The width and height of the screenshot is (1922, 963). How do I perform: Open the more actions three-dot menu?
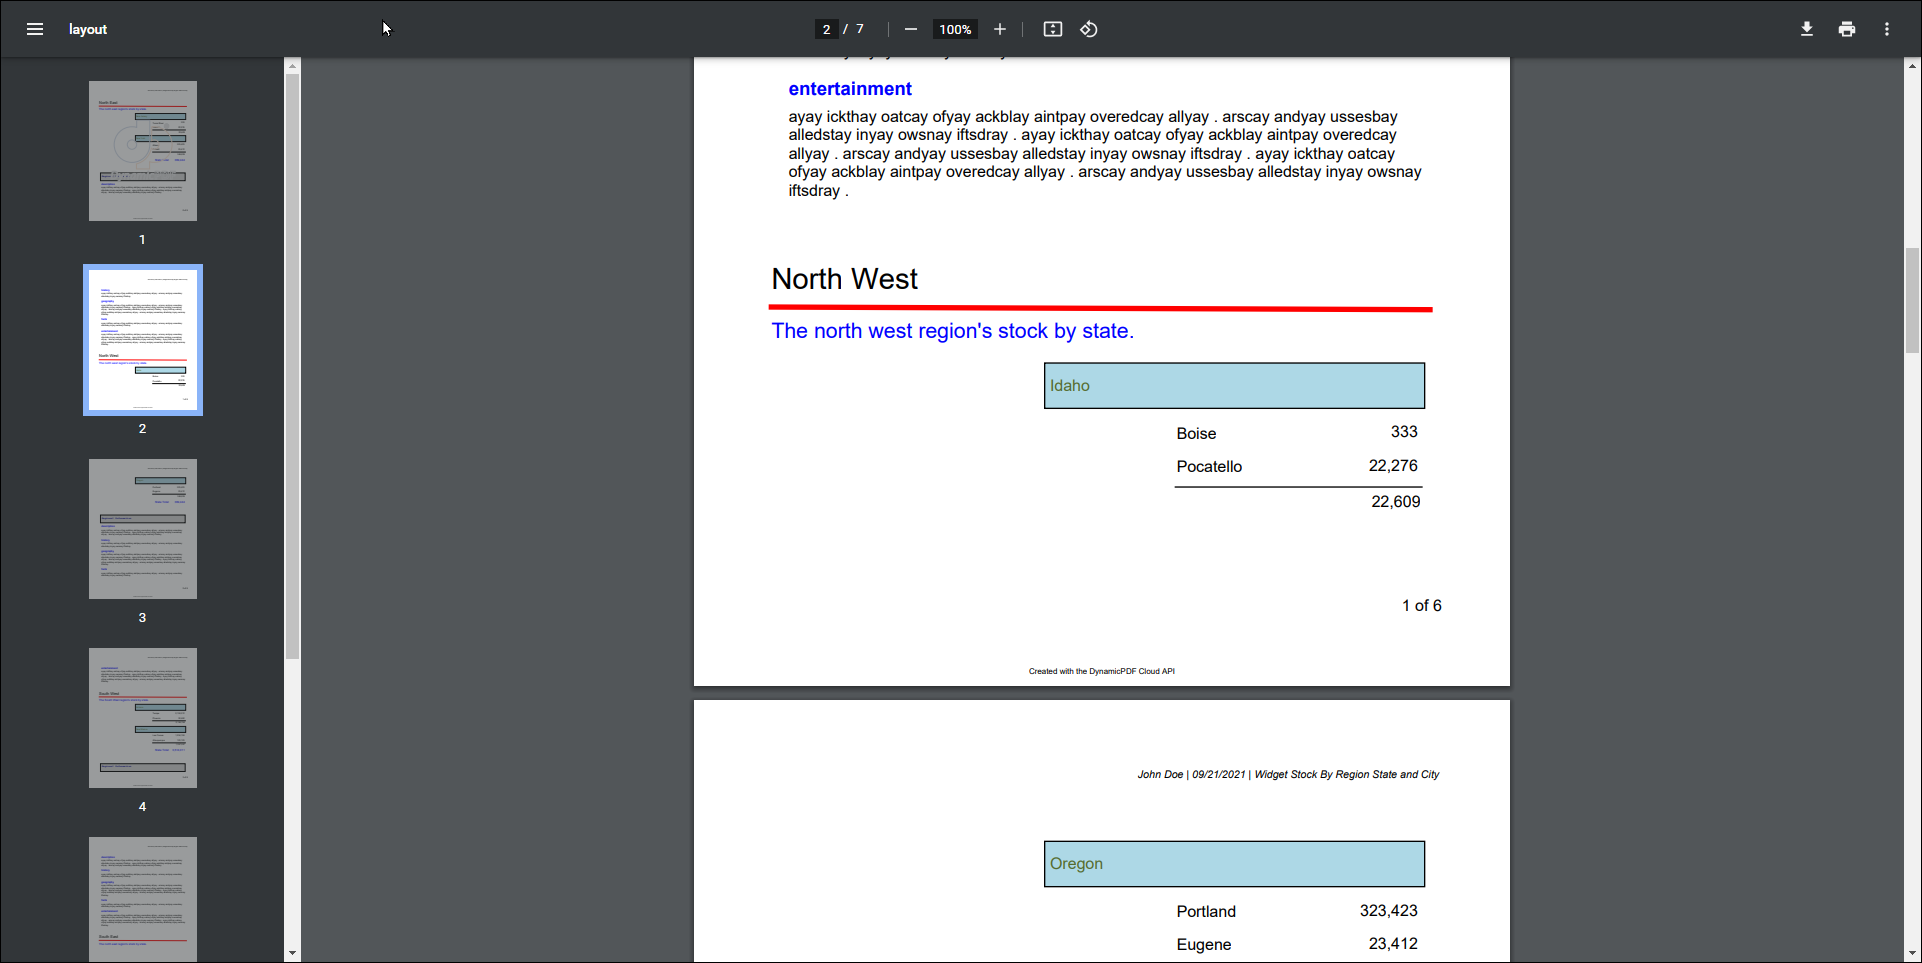[x=1886, y=29]
